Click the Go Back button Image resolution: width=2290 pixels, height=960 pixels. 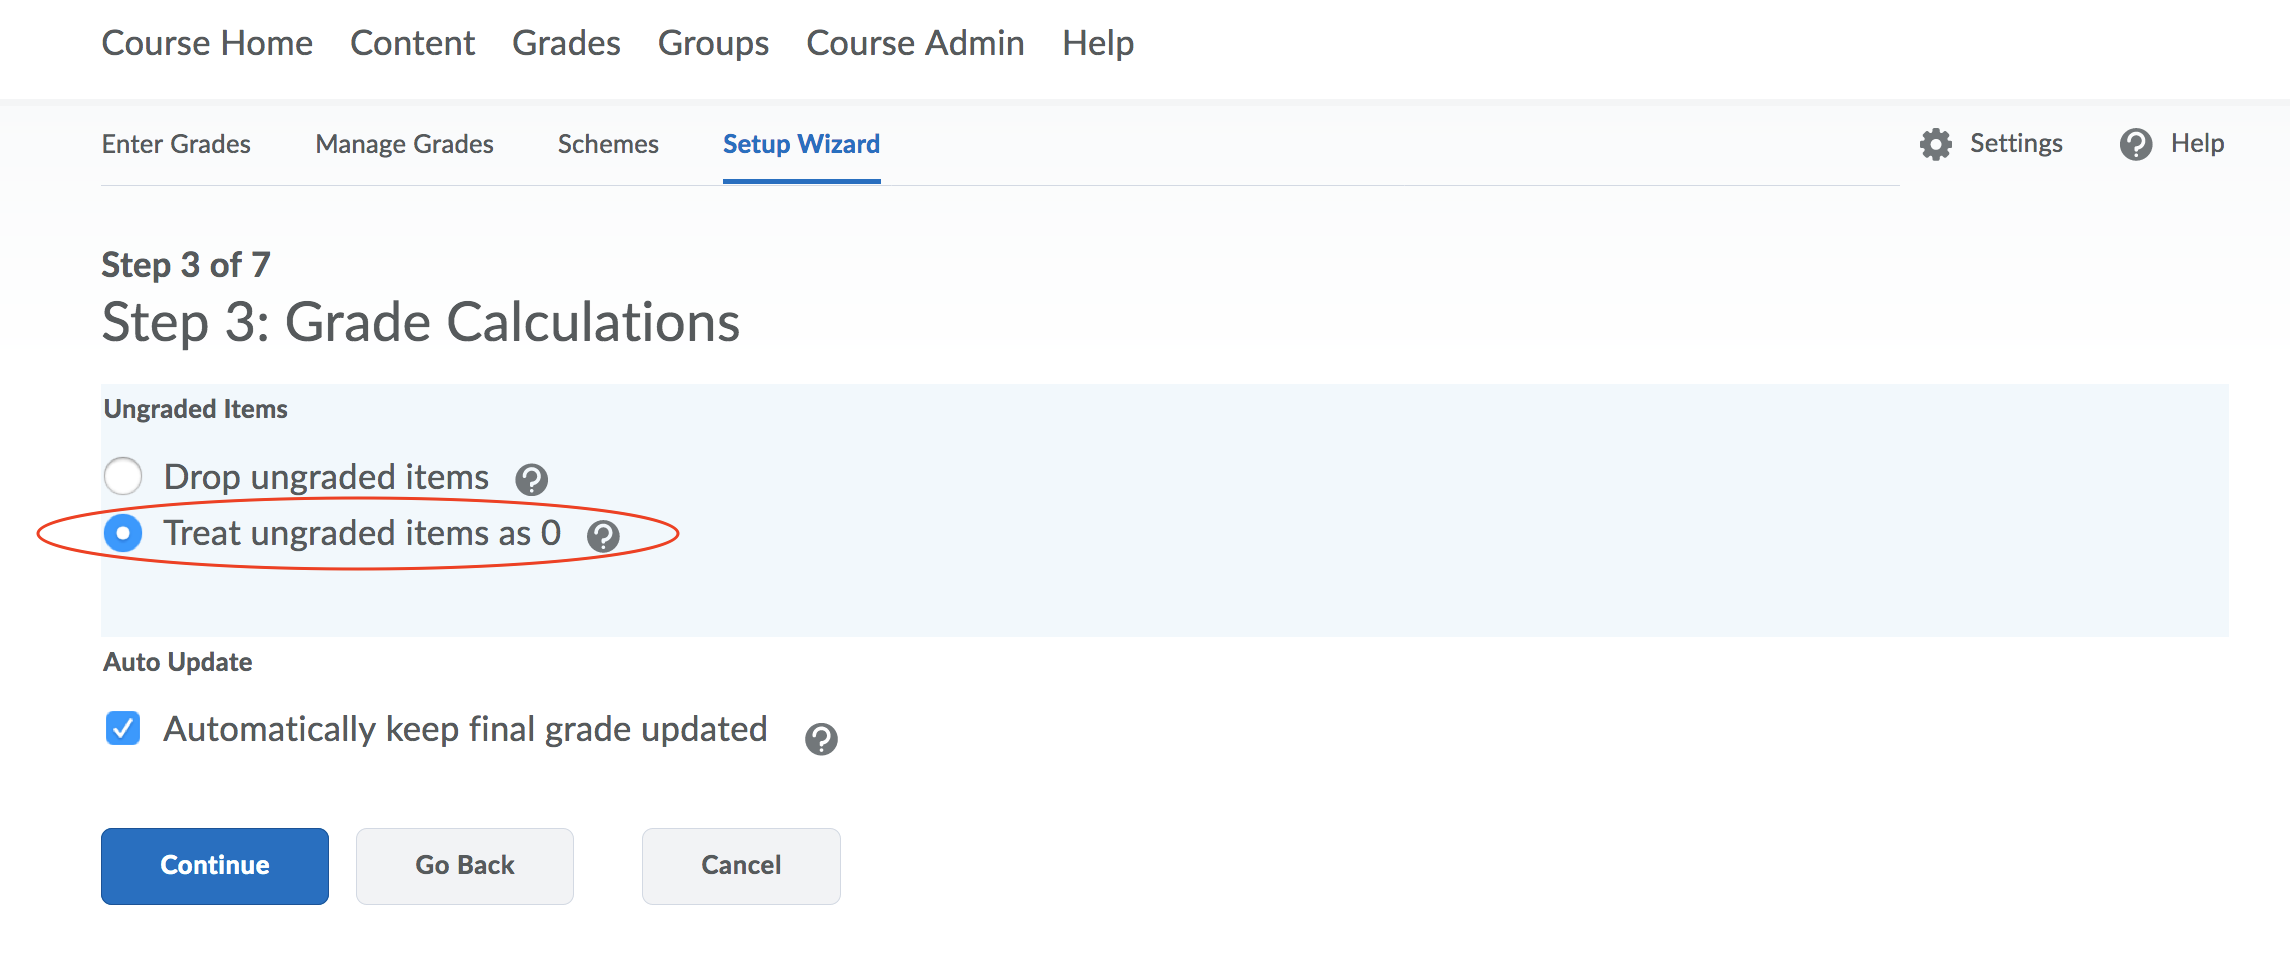(x=465, y=865)
